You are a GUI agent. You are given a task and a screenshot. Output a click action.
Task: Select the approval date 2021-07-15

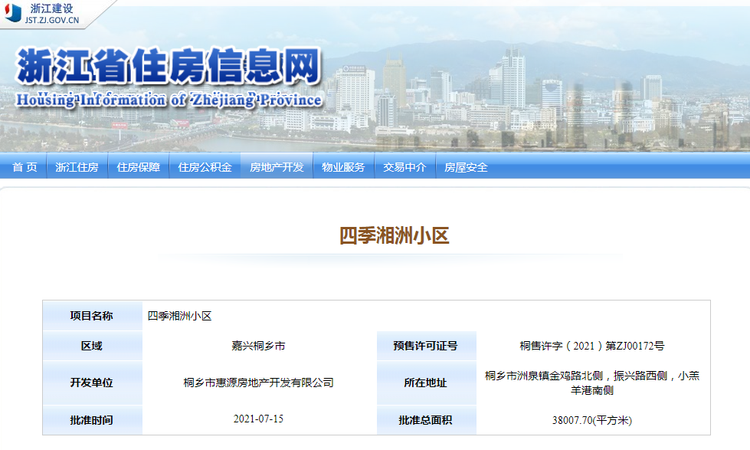(x=258, y=419)
